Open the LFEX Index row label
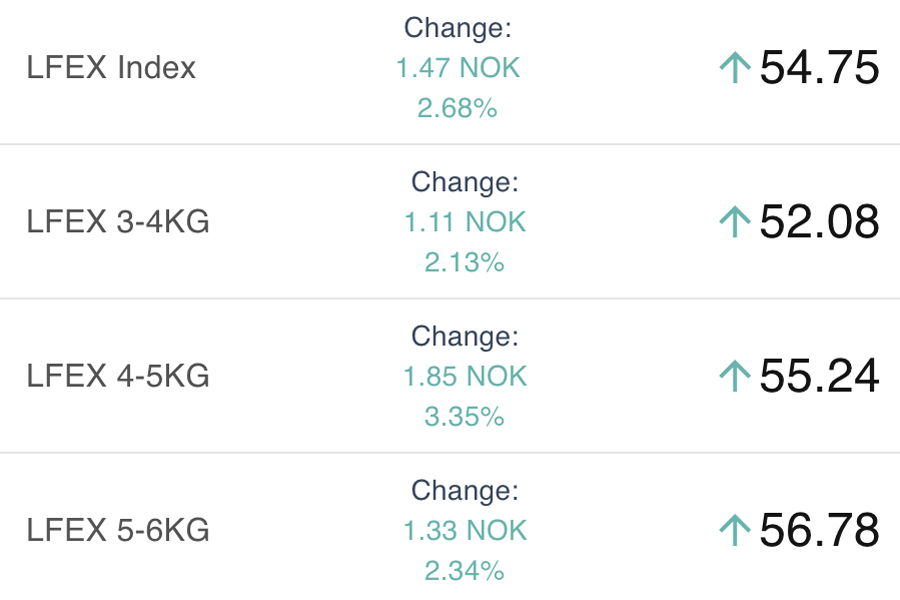This screenshot has width=900, height=600. point(111,68)
